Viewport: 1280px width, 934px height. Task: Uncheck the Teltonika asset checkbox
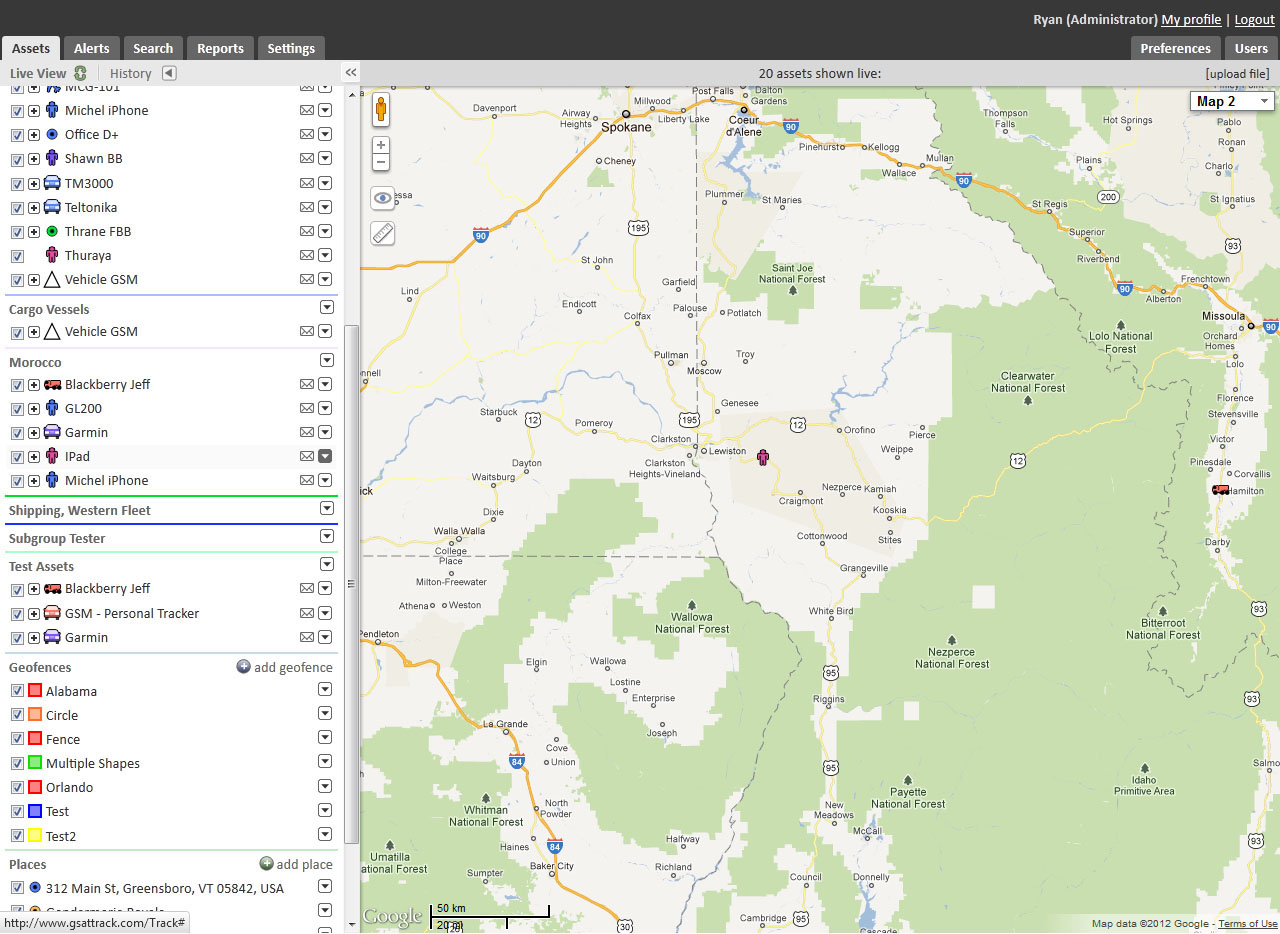click(17, 208)
